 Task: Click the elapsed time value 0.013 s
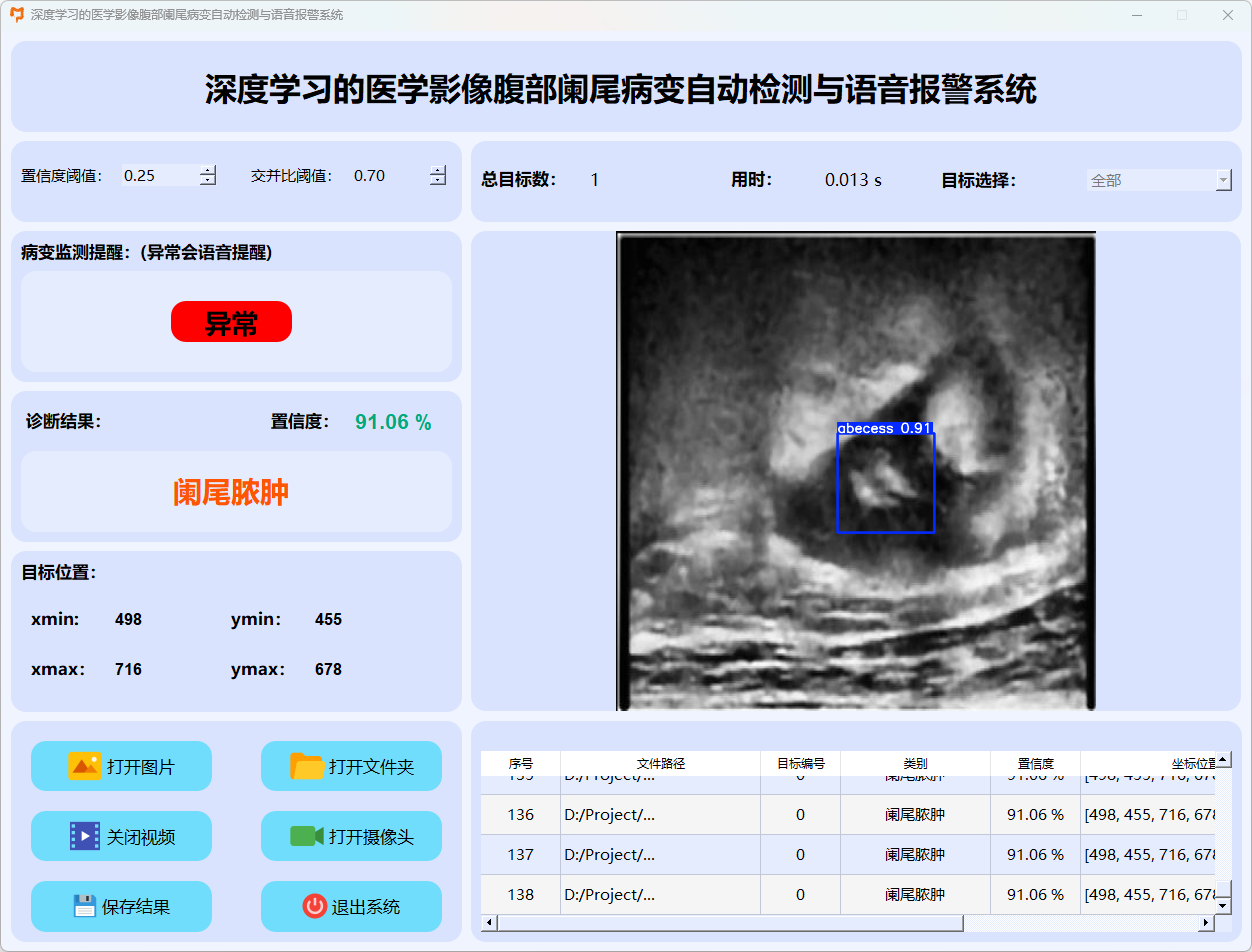tap(853, 181)
